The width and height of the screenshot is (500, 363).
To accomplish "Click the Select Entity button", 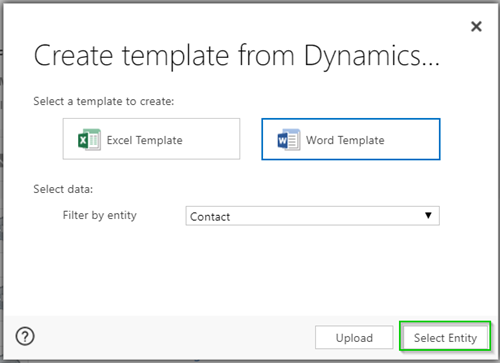I will point(445,337).
